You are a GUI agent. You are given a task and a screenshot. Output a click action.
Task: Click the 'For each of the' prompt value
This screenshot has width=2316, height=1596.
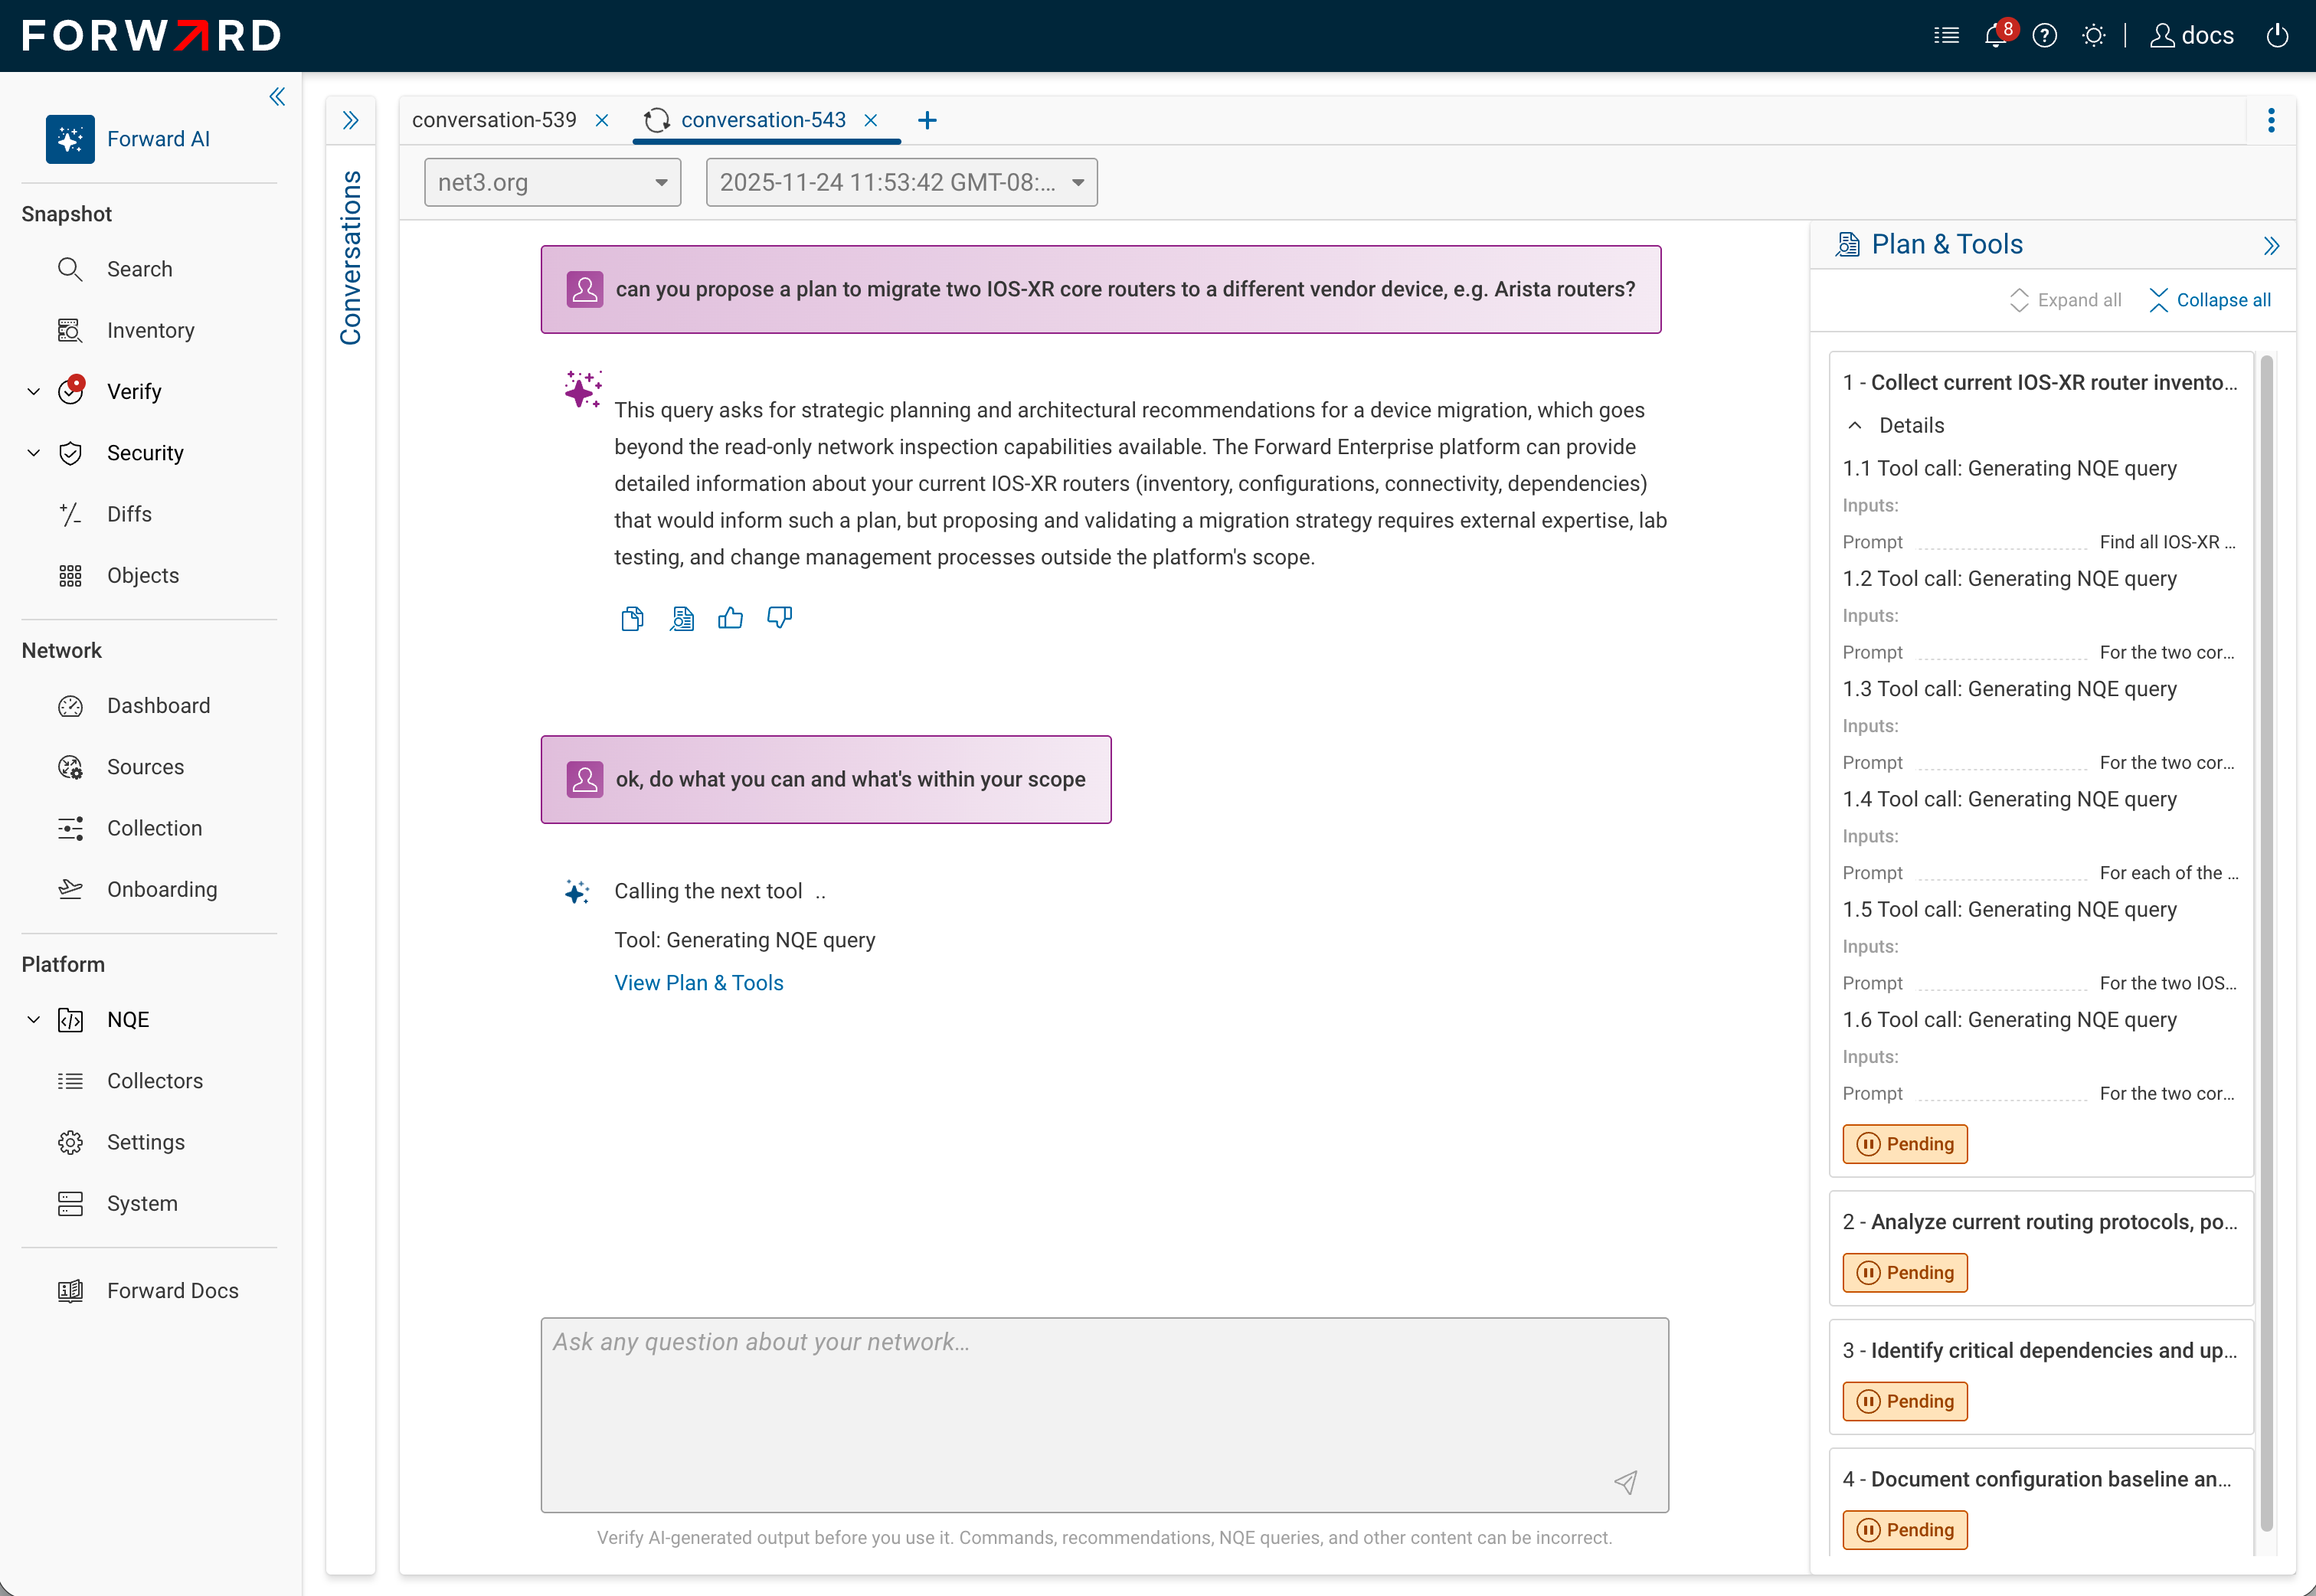pos(2168,873)
